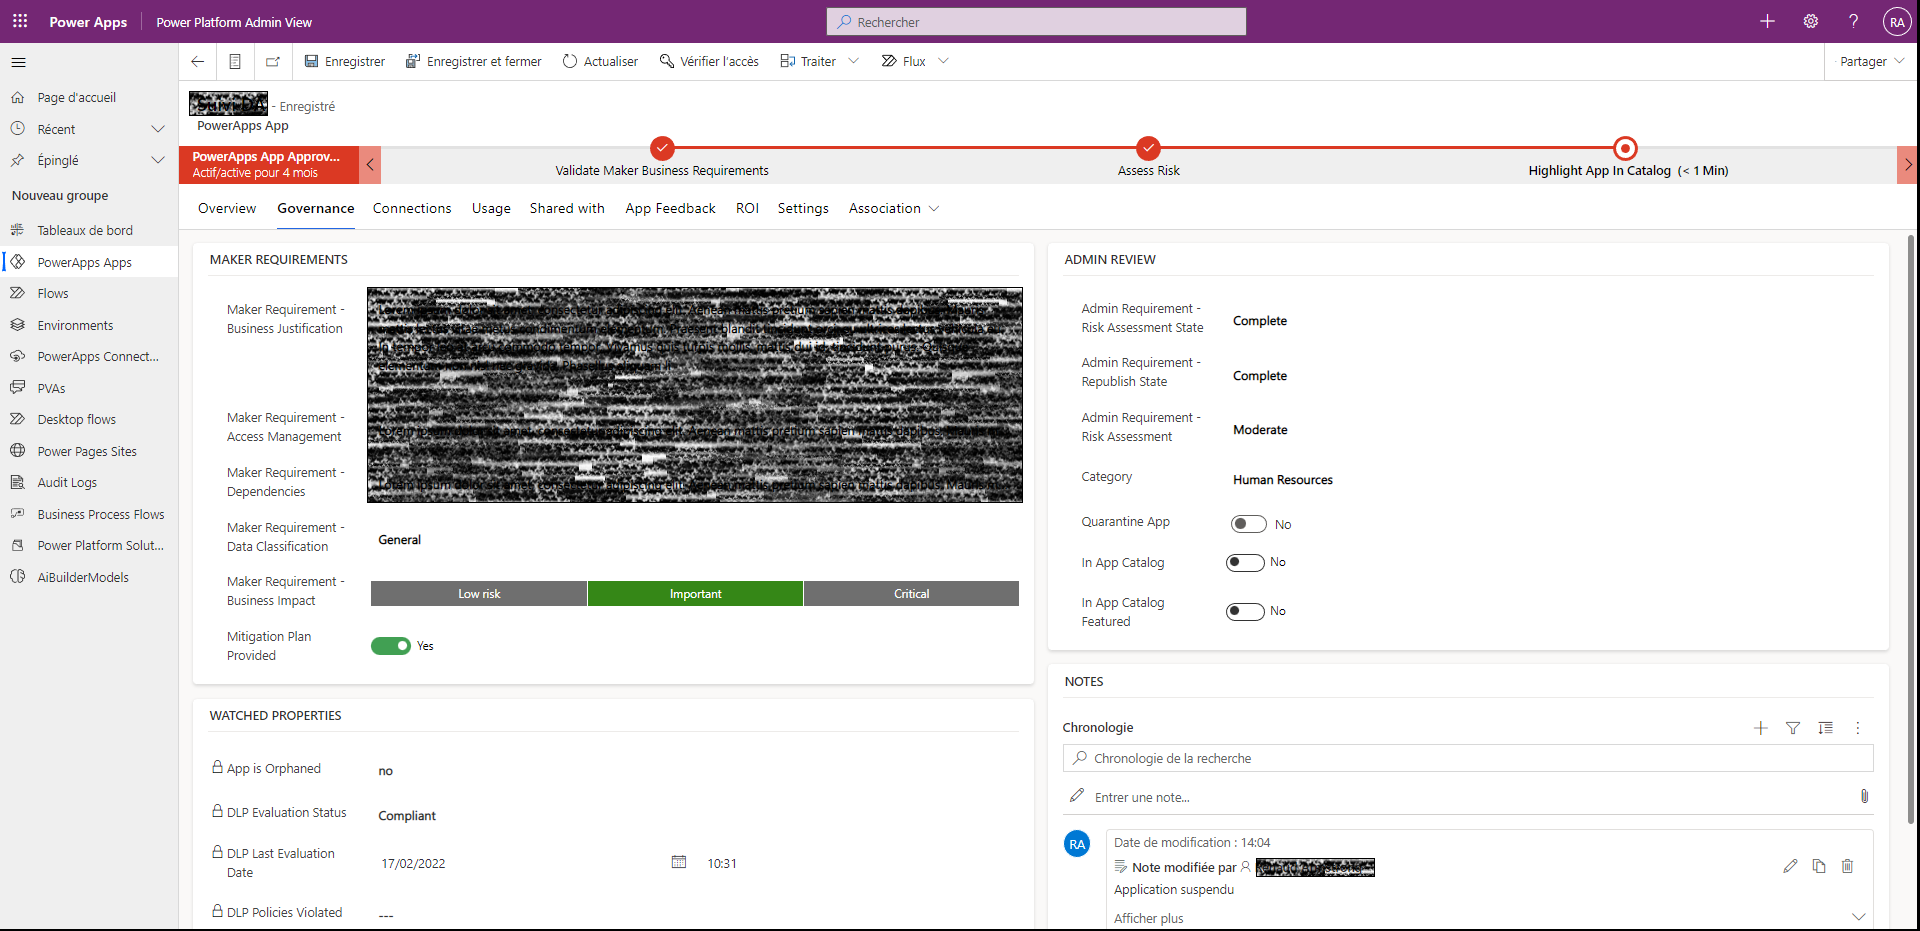Toggle the In App Catalog Featured switch
Image resolution: width=1920 pixels, height=931 pixels.
tap(1245, 611)
